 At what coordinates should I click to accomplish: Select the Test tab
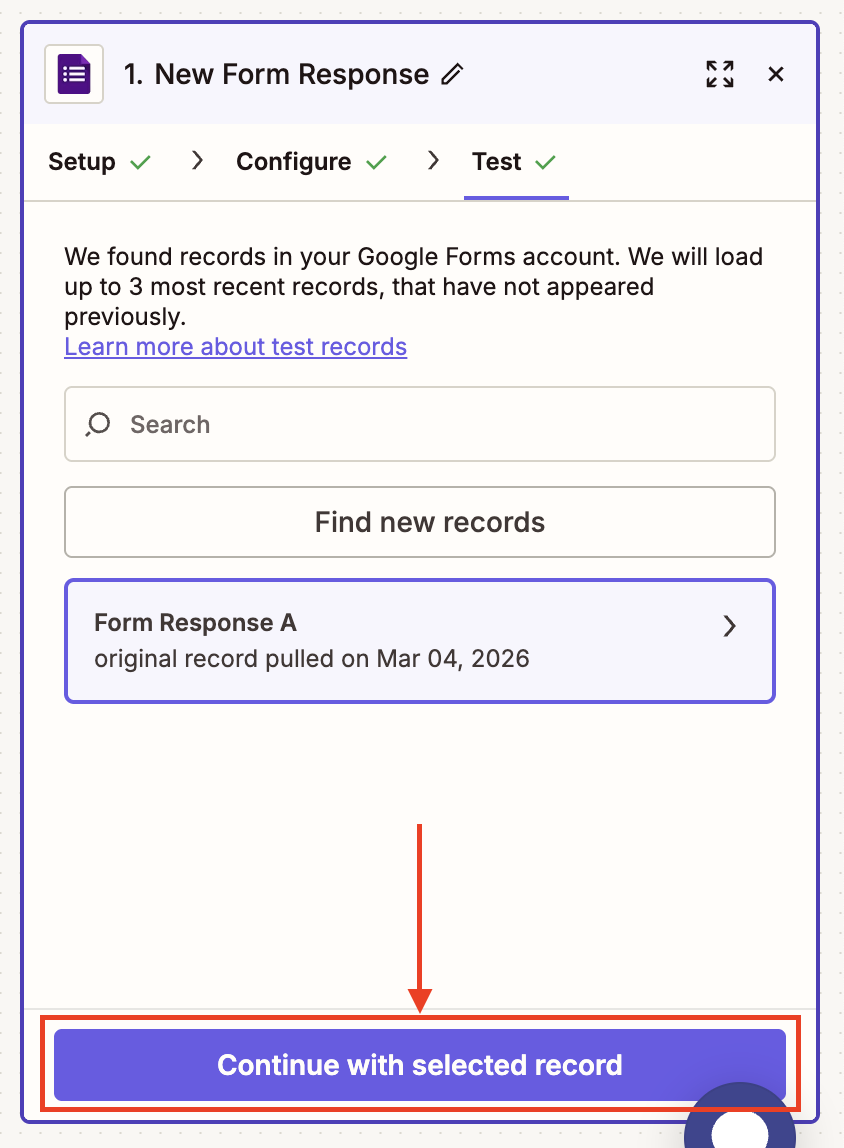pos(497,162)
